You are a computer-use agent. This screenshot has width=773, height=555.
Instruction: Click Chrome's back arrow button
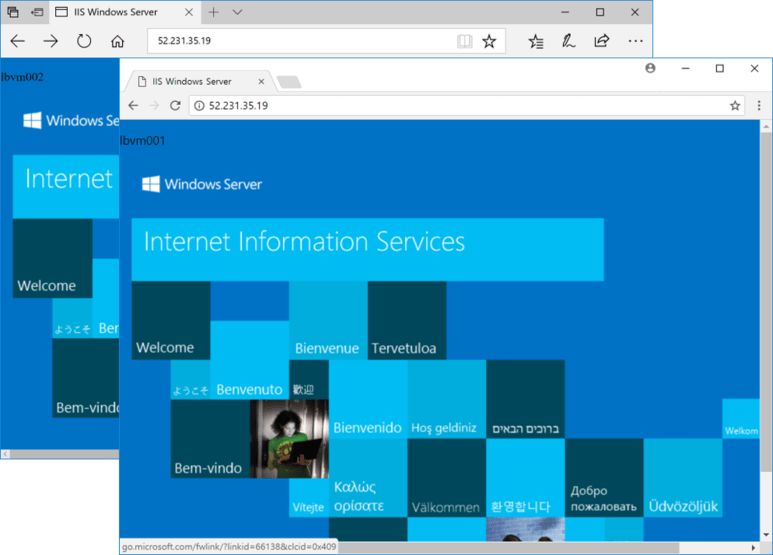click(x=133, y=105)
